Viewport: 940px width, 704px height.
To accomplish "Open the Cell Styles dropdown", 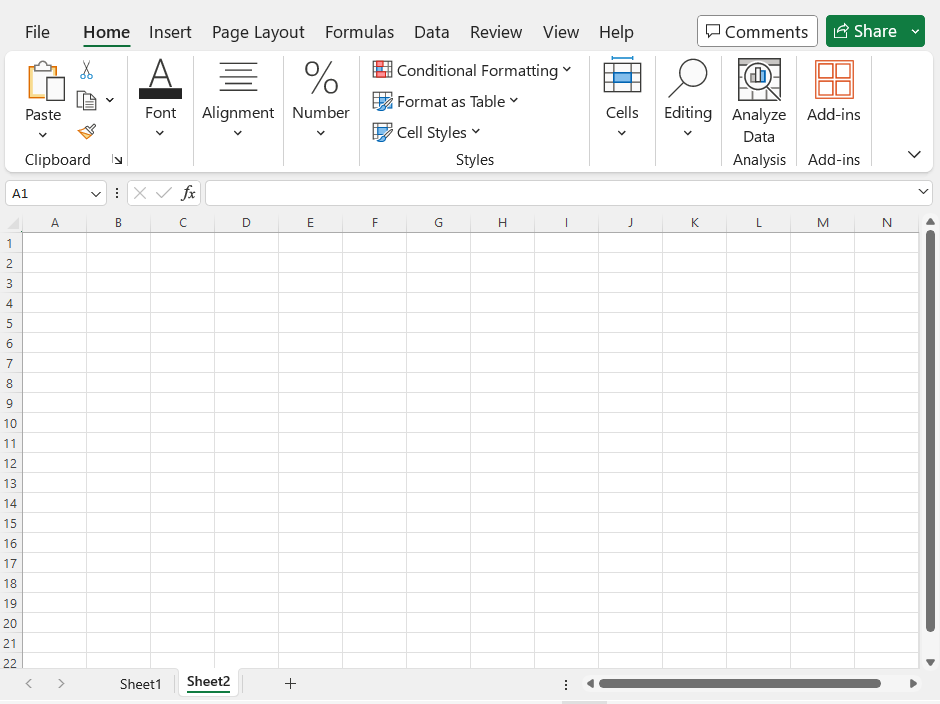I will tap(427, 132).
